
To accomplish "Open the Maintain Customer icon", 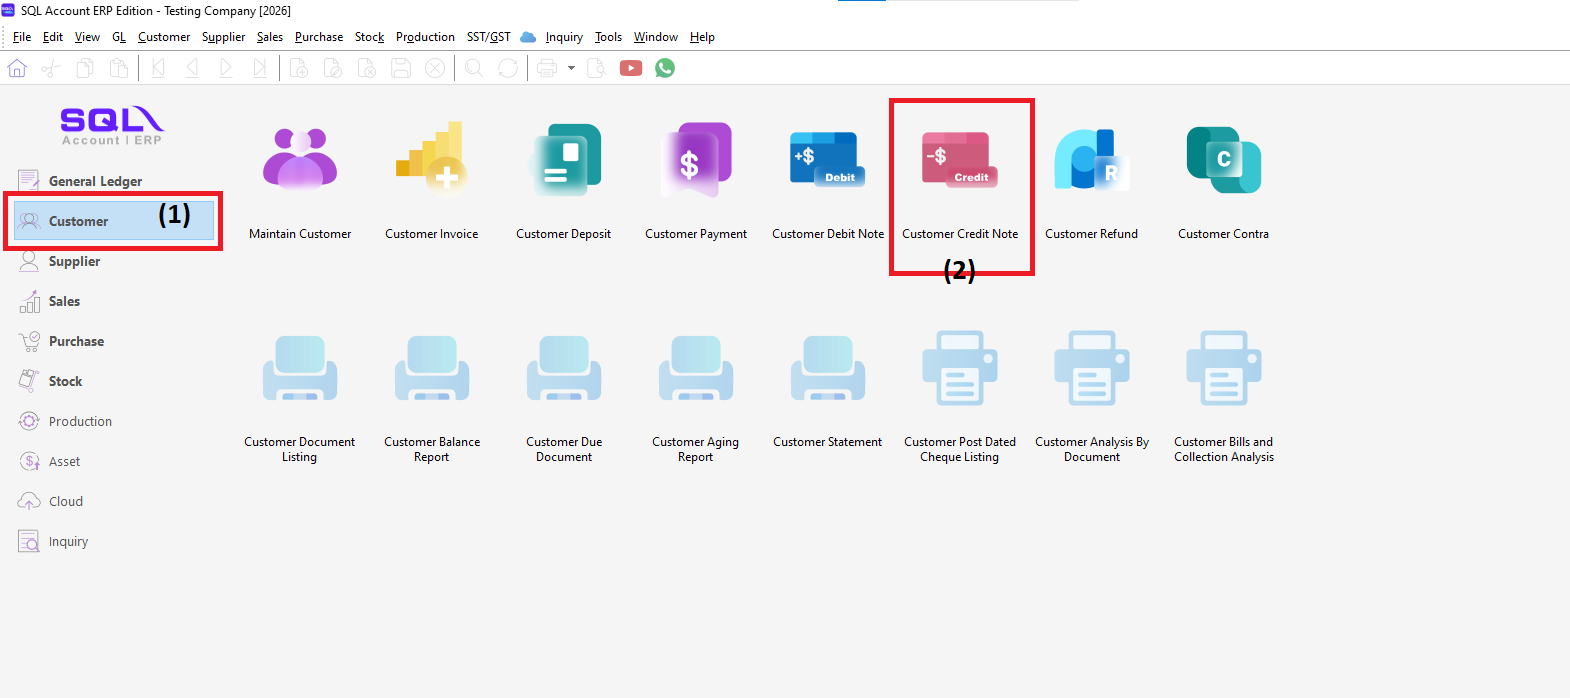I will point(300,158).
